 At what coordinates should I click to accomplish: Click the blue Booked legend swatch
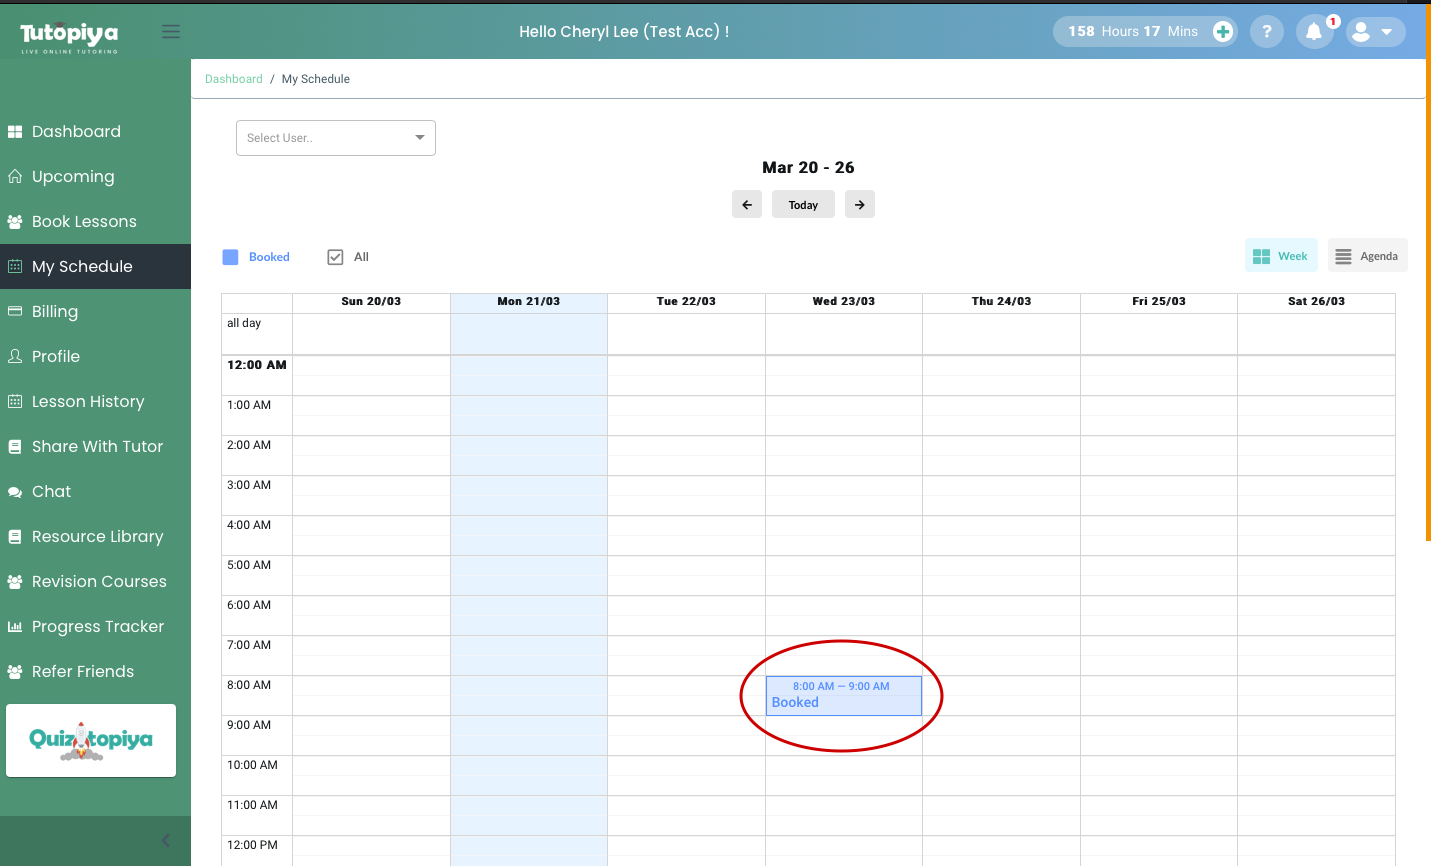(230, 257)
